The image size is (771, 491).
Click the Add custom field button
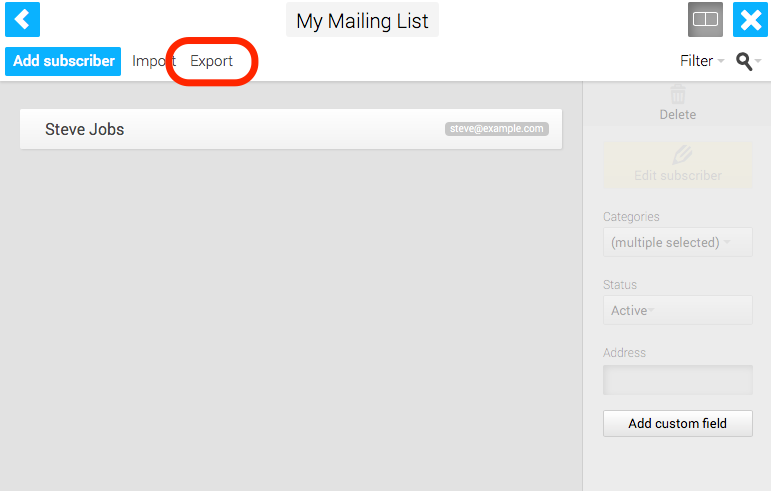click(x=678, y=423)
